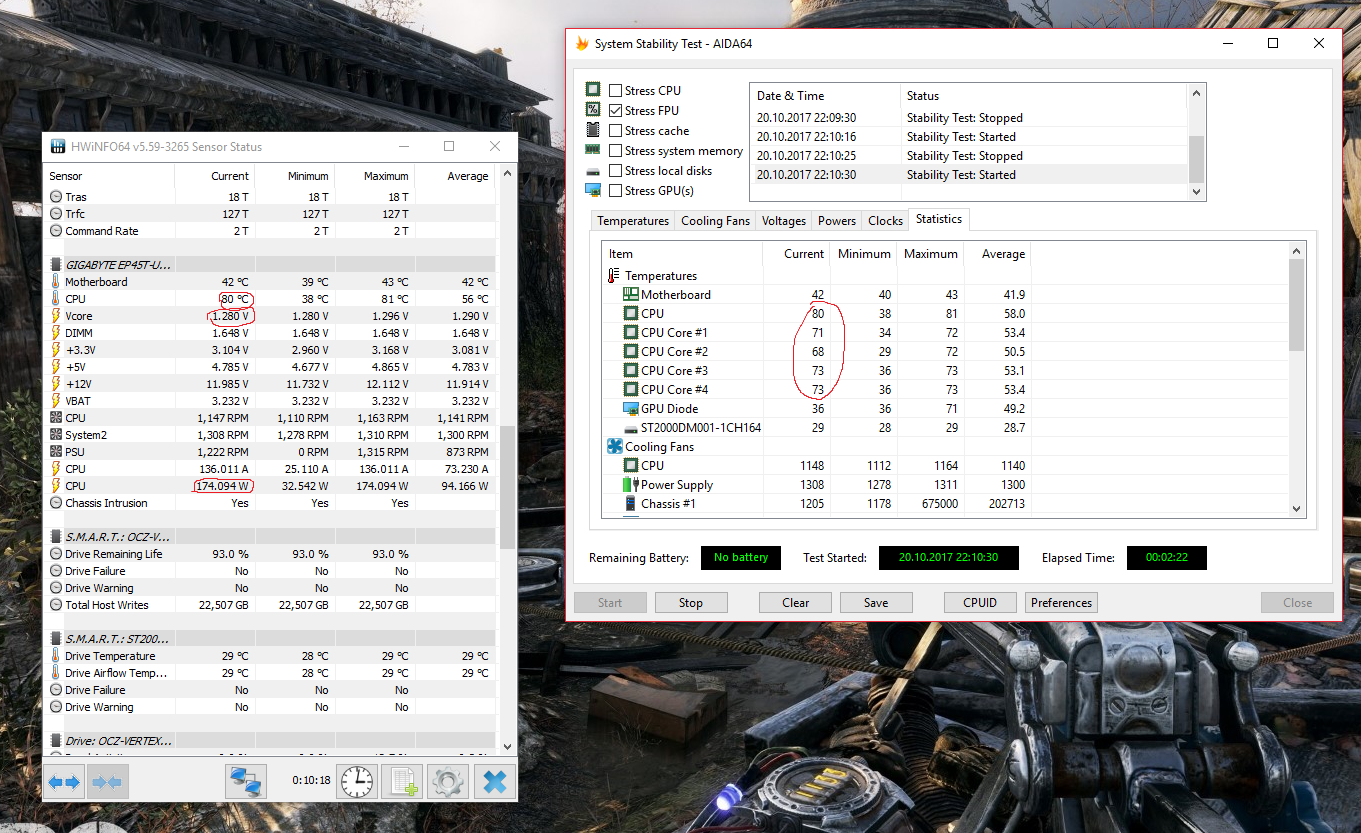This screenshot has height=833, width=1361.
Task: Click the collapse columns arrows button in HWiNFO
Action: point(106,782)
